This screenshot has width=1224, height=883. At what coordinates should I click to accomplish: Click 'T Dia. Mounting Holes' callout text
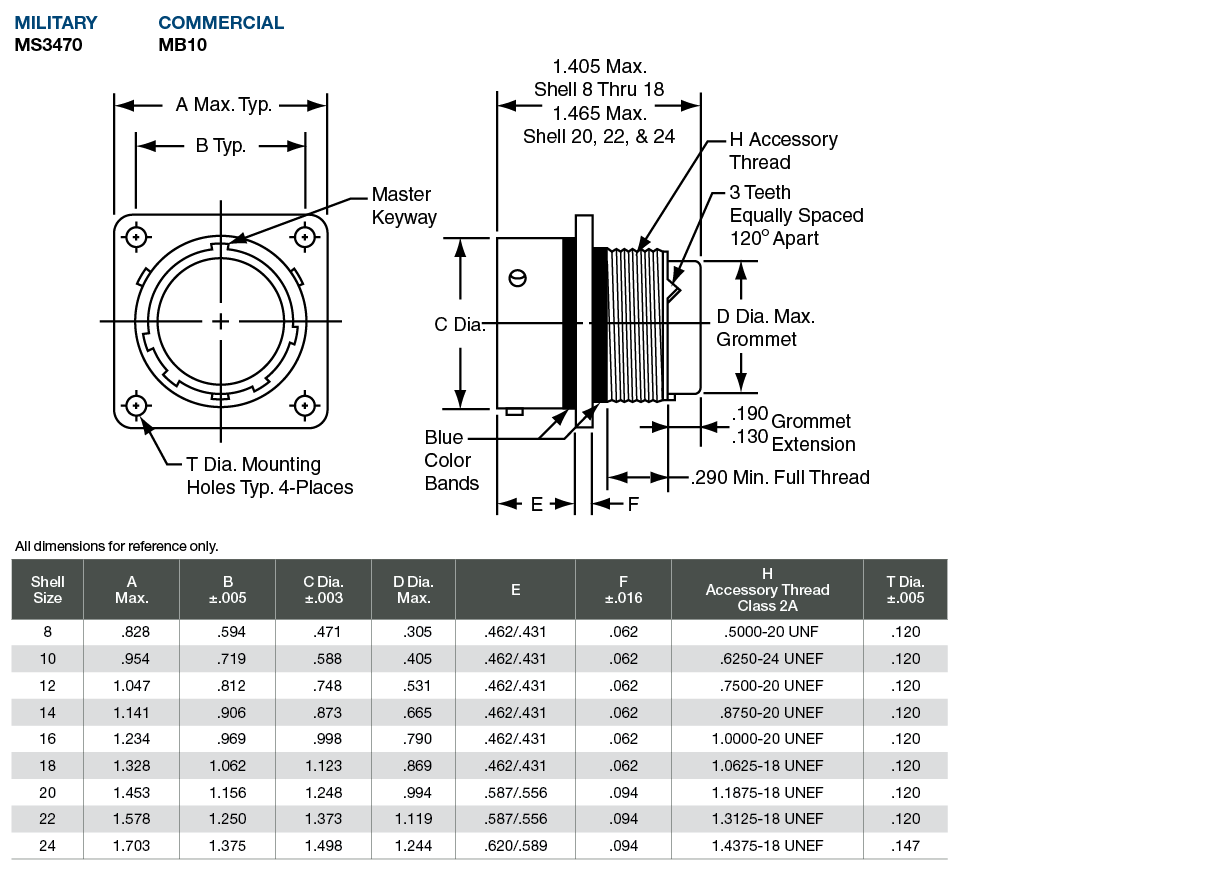click(269, 476)
